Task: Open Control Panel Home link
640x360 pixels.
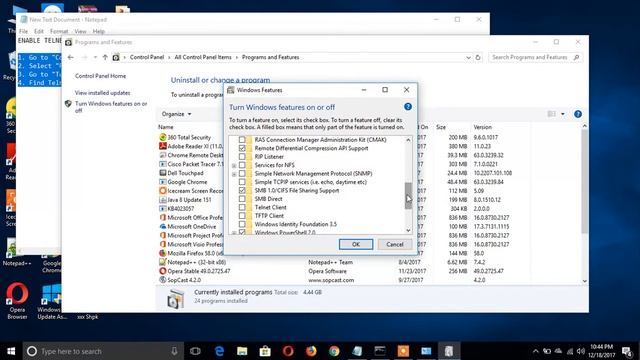Action: pyautogui.click(x=100, y=76)
